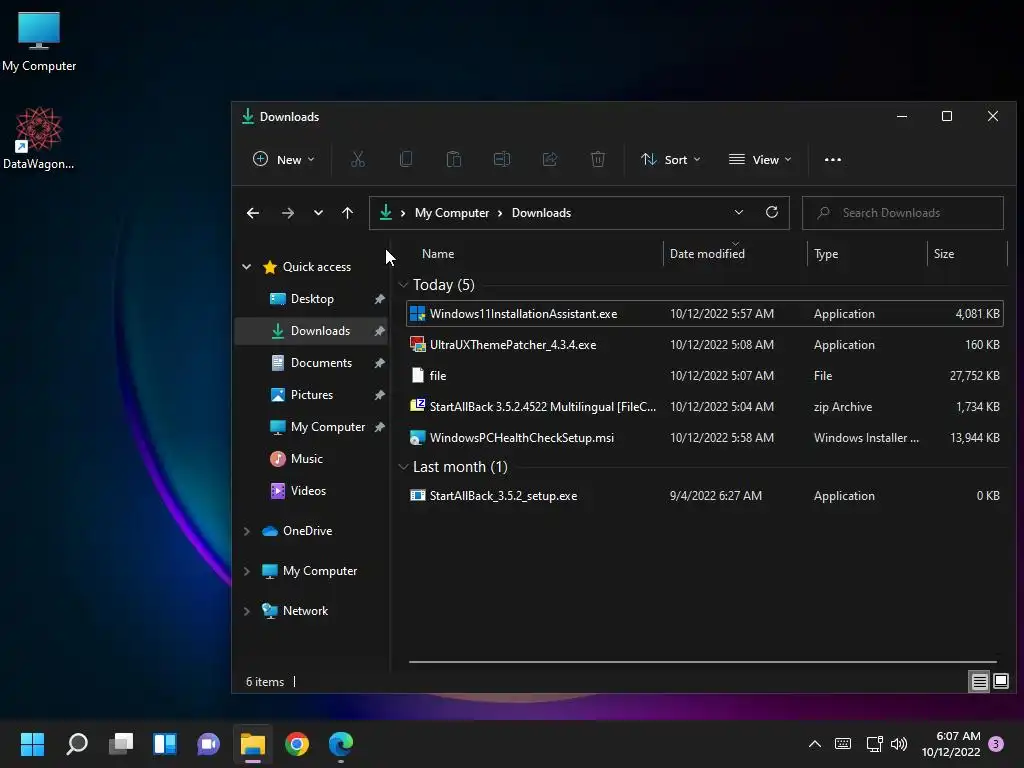Open the Sort dropdown menu

pyautogui.click(x=671, y=159)
